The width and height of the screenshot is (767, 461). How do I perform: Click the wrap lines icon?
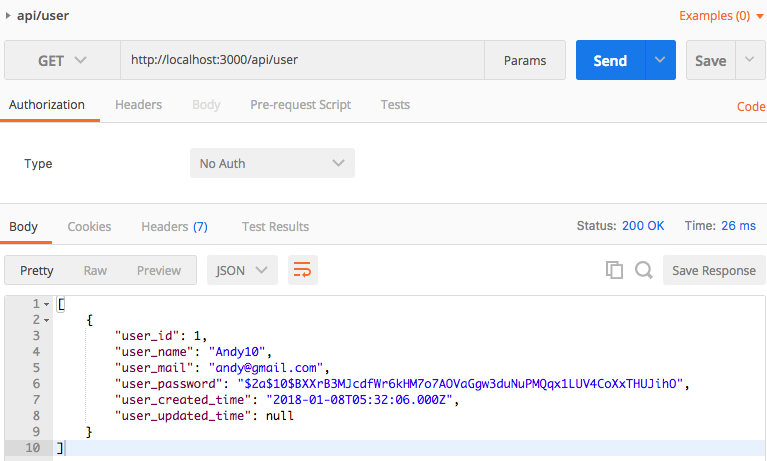pos(302,270)
